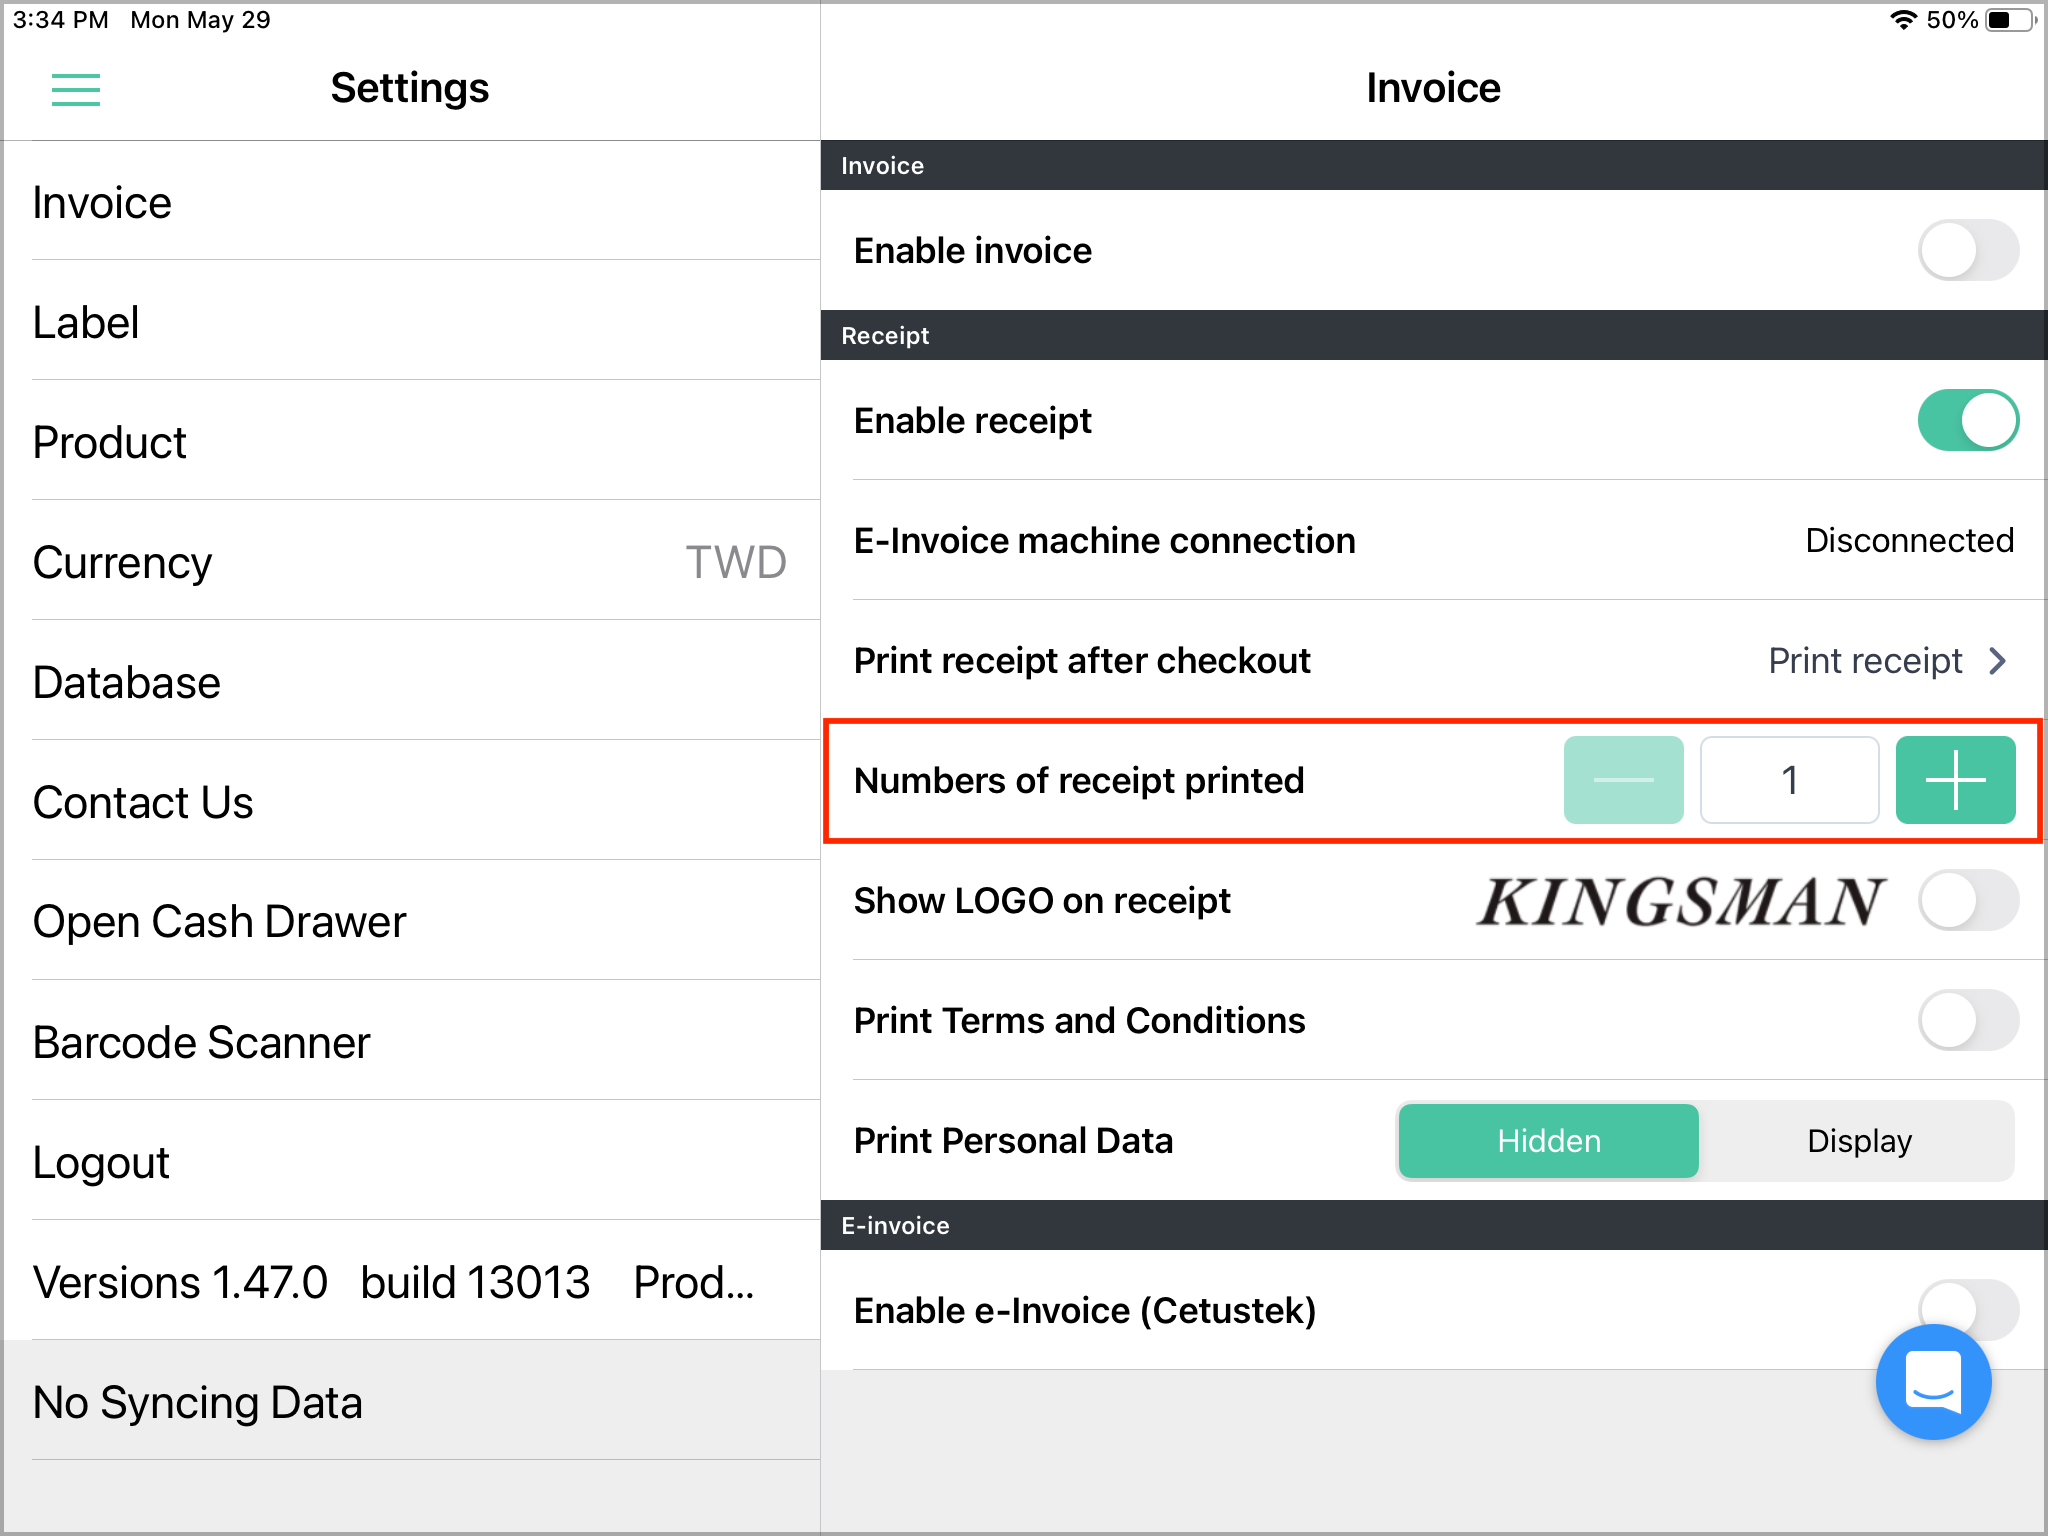Viewport: 2048px width, 1536px height.
Task: Open the Label settings section
Action: [x=86, y=322]
